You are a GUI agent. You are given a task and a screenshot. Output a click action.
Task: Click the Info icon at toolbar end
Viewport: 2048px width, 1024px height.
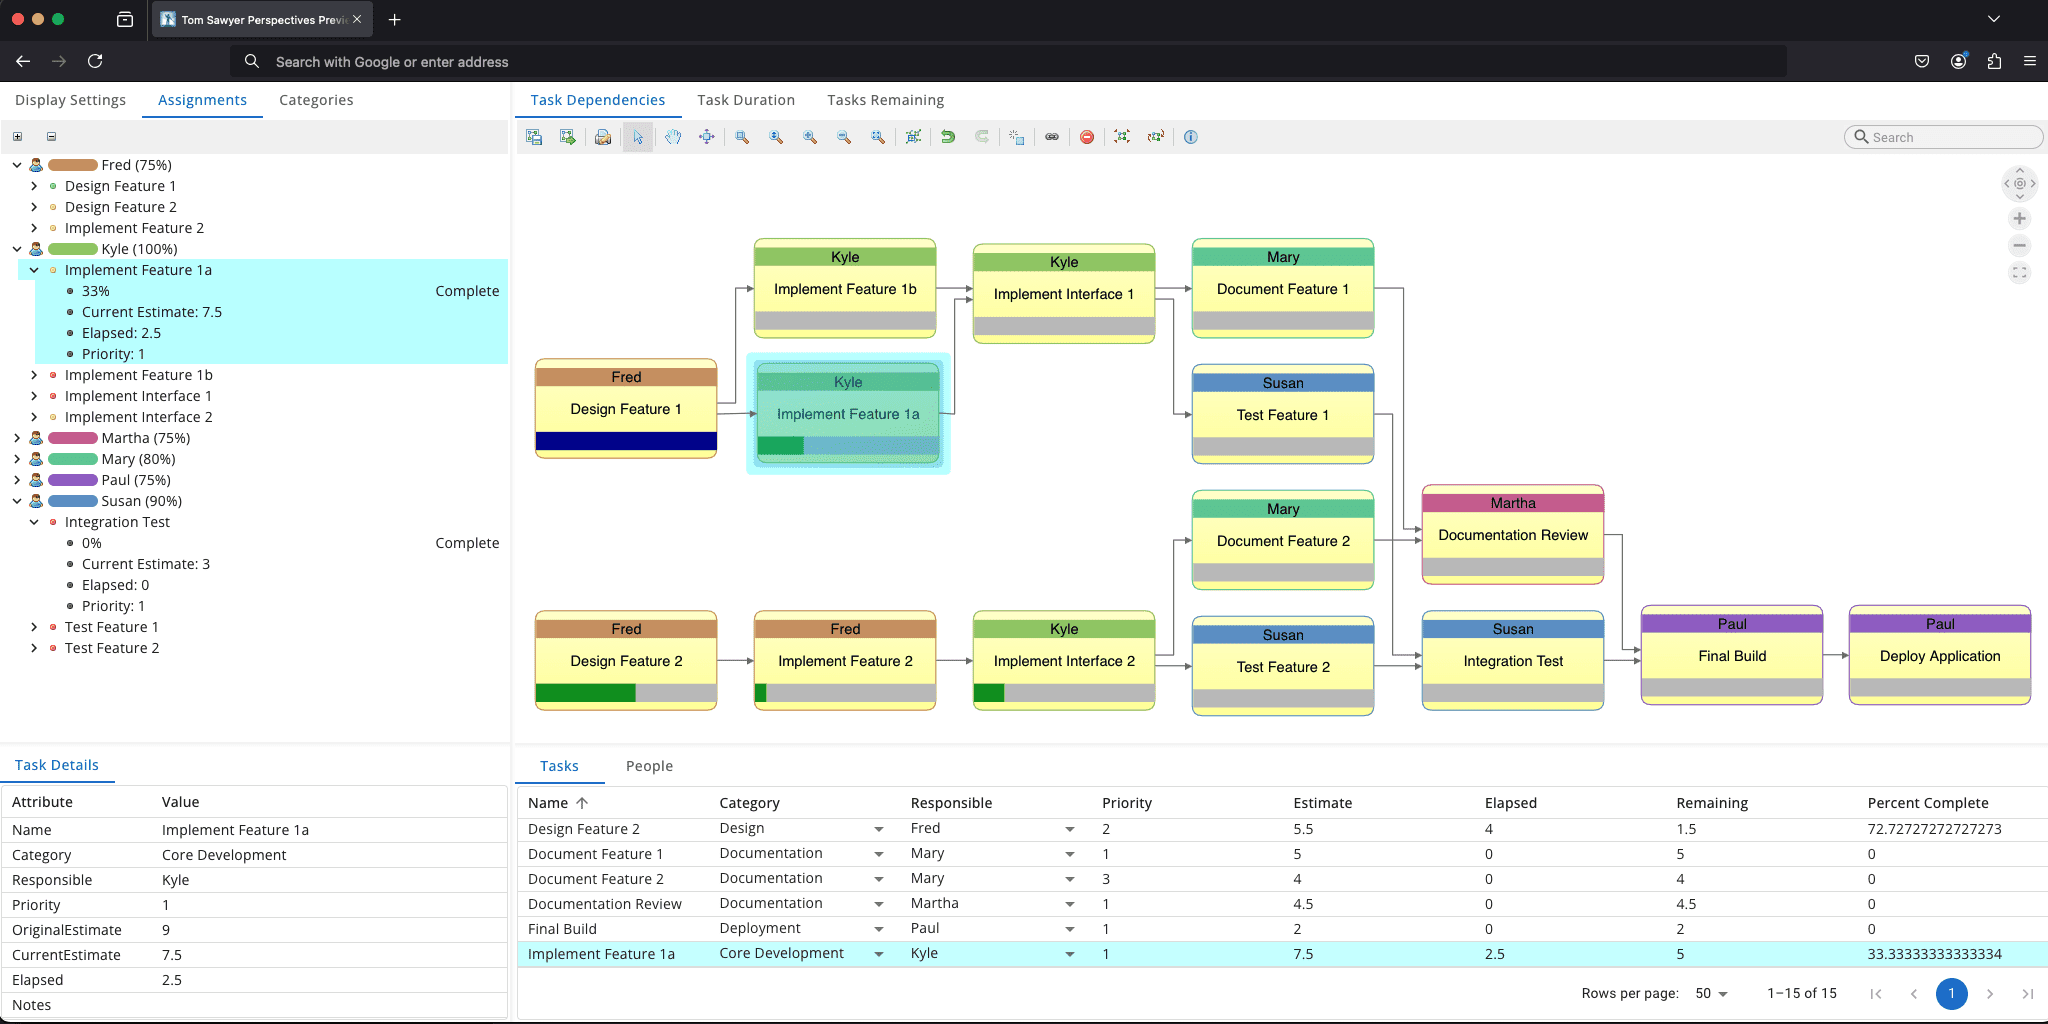pos(1190,137)
